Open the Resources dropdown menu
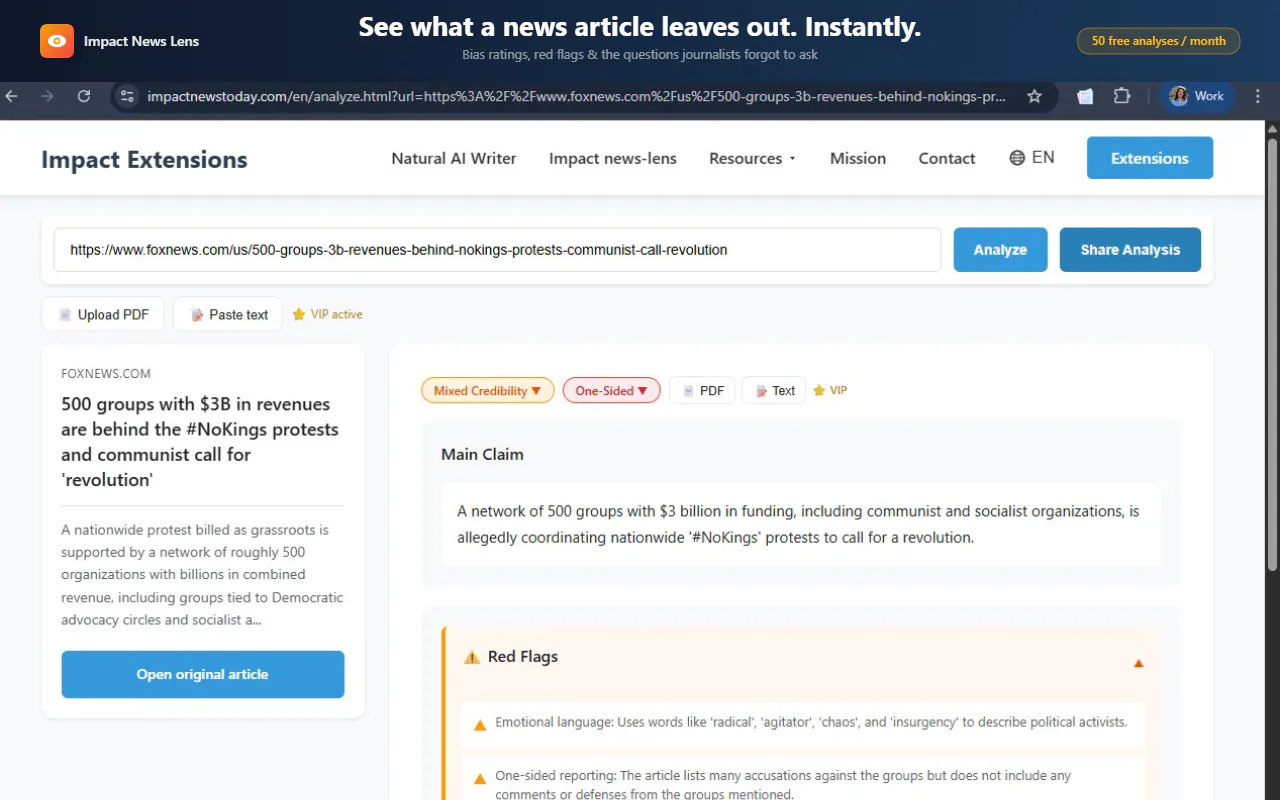 pos(753,158)
